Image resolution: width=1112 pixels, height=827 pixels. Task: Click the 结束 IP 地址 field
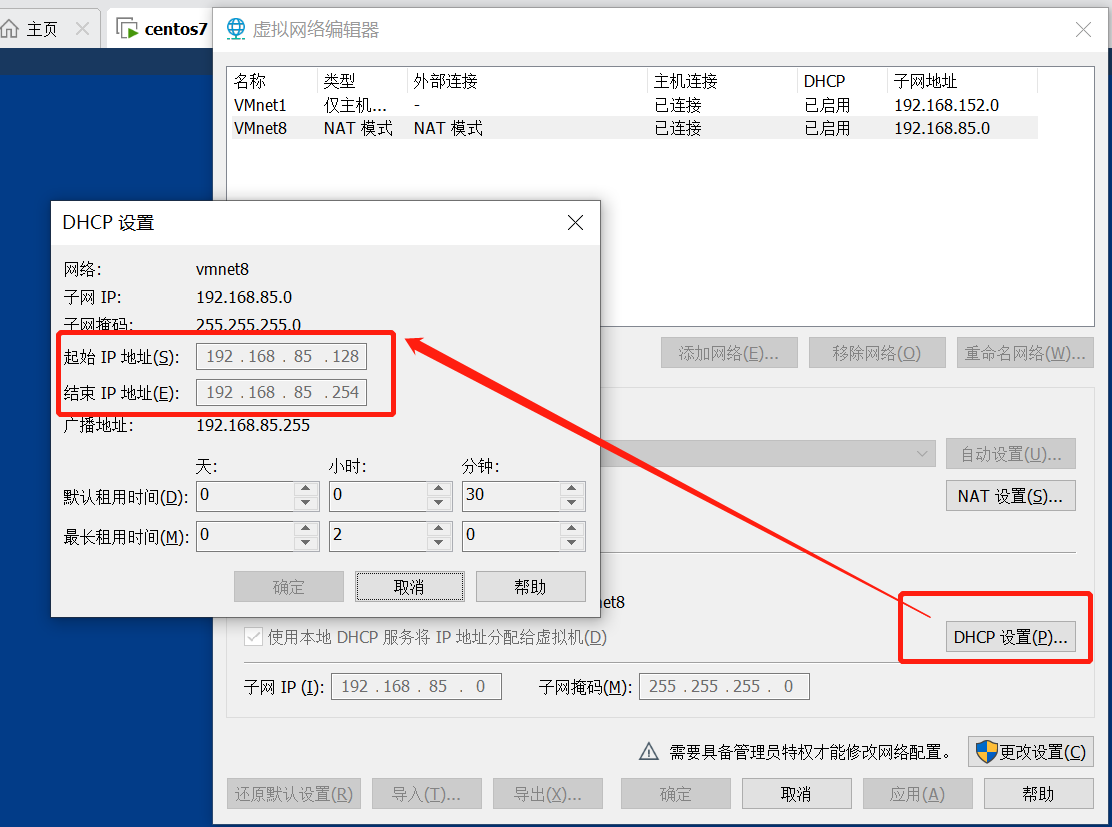tap(282, 392)
